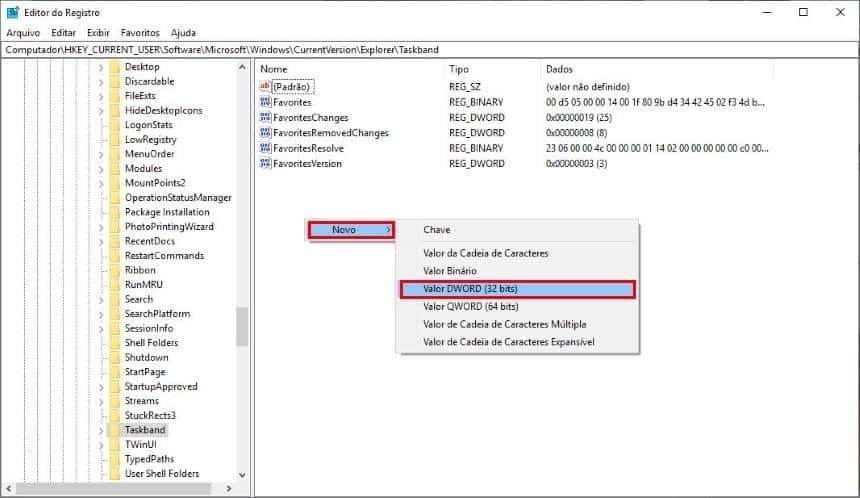This screenshot has width=860, height=498.
Task: Click the registry path address bar
Action: click(430, 50)
